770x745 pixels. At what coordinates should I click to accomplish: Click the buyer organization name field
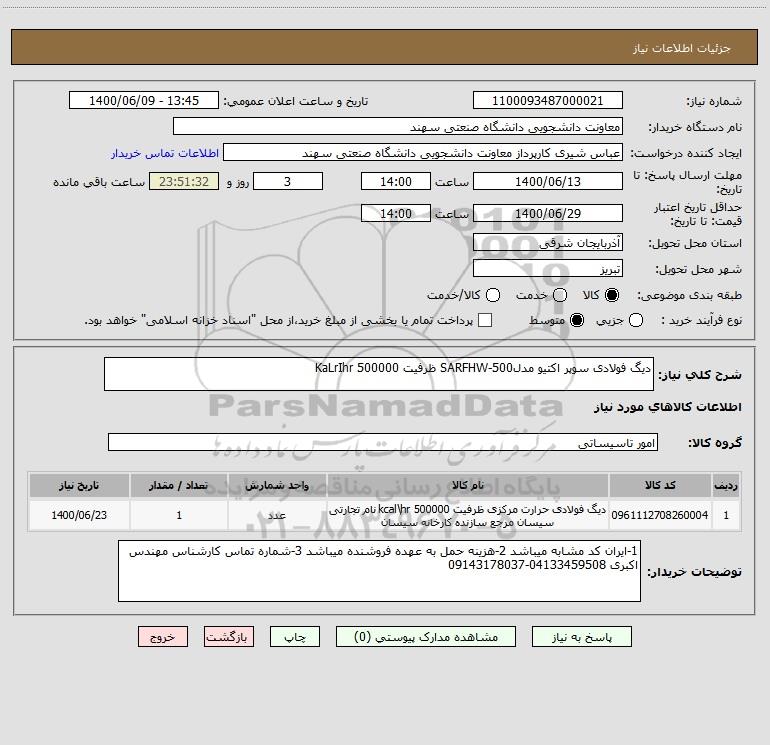(x=398, y=127)
